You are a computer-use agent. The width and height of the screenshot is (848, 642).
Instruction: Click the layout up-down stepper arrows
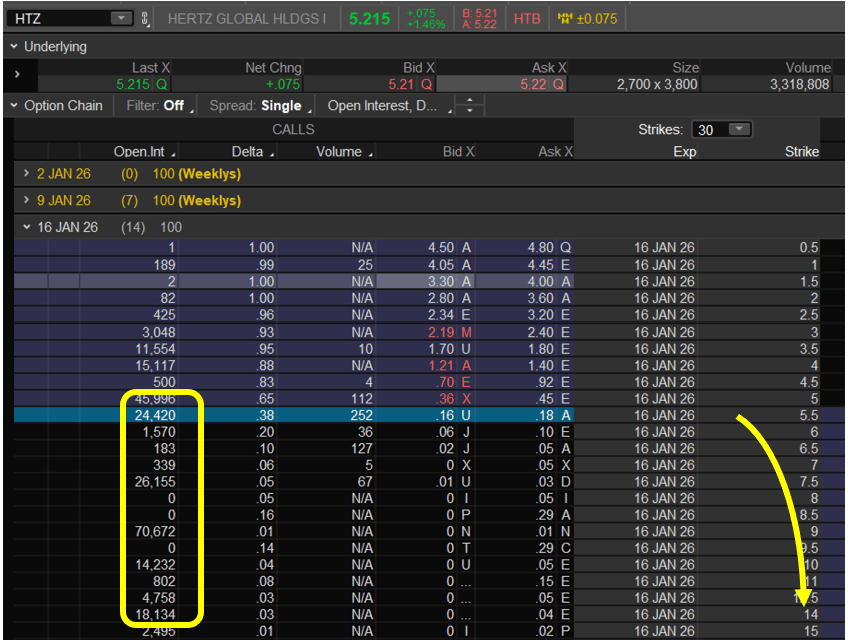(x=469, y=105)
